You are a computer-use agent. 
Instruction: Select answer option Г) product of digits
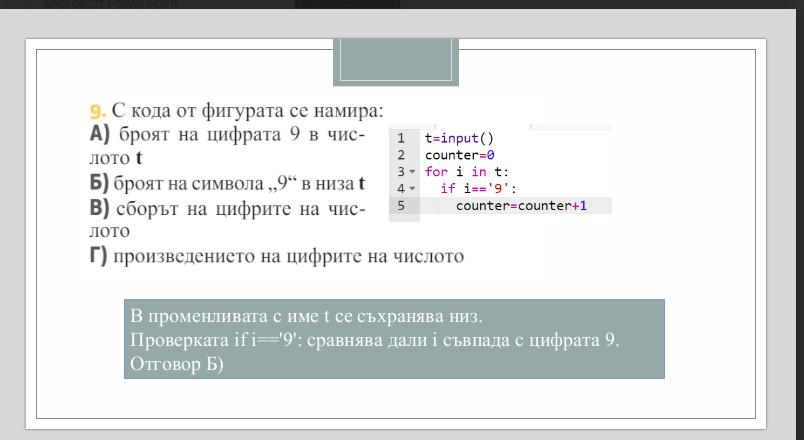[x=276, y=255]
